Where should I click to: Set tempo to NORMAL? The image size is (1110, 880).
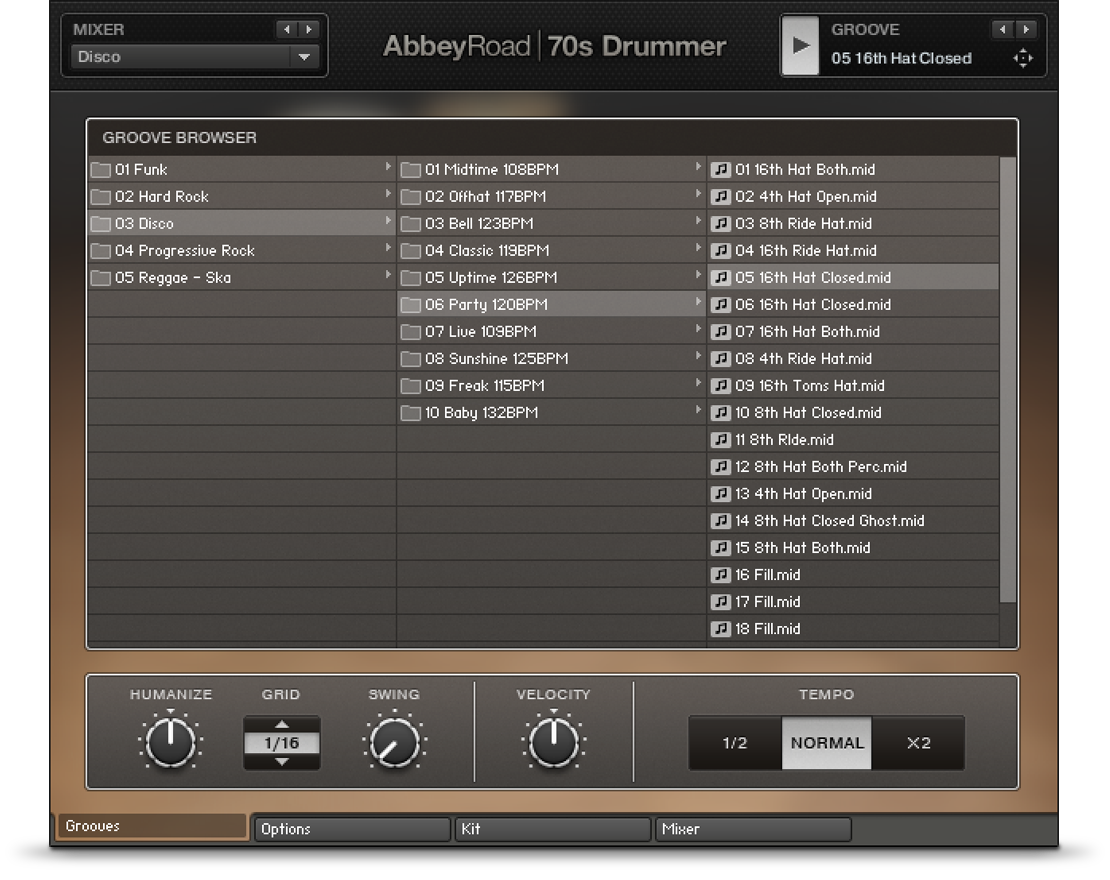[827, 743]
